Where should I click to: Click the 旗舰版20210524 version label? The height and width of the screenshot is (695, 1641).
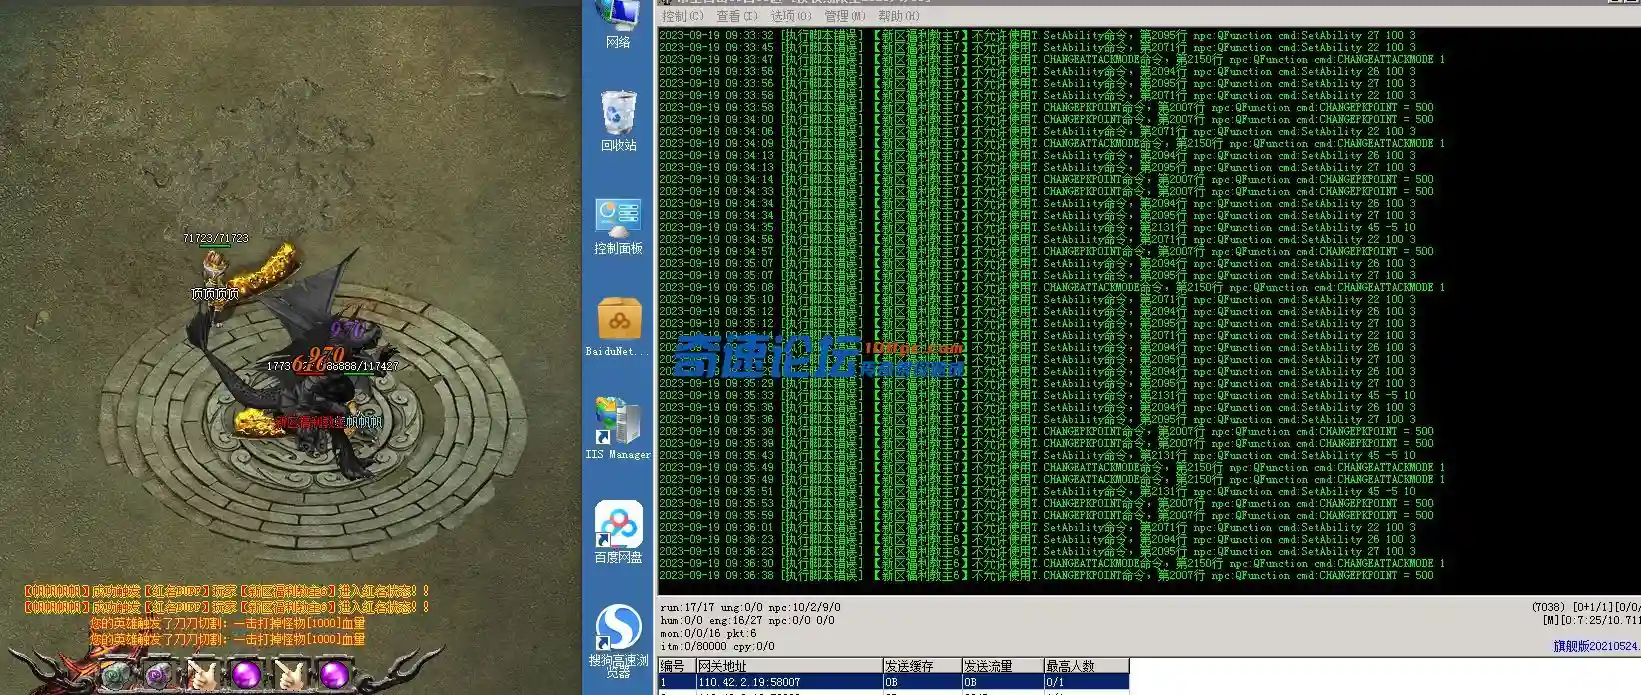point(1596,646)
